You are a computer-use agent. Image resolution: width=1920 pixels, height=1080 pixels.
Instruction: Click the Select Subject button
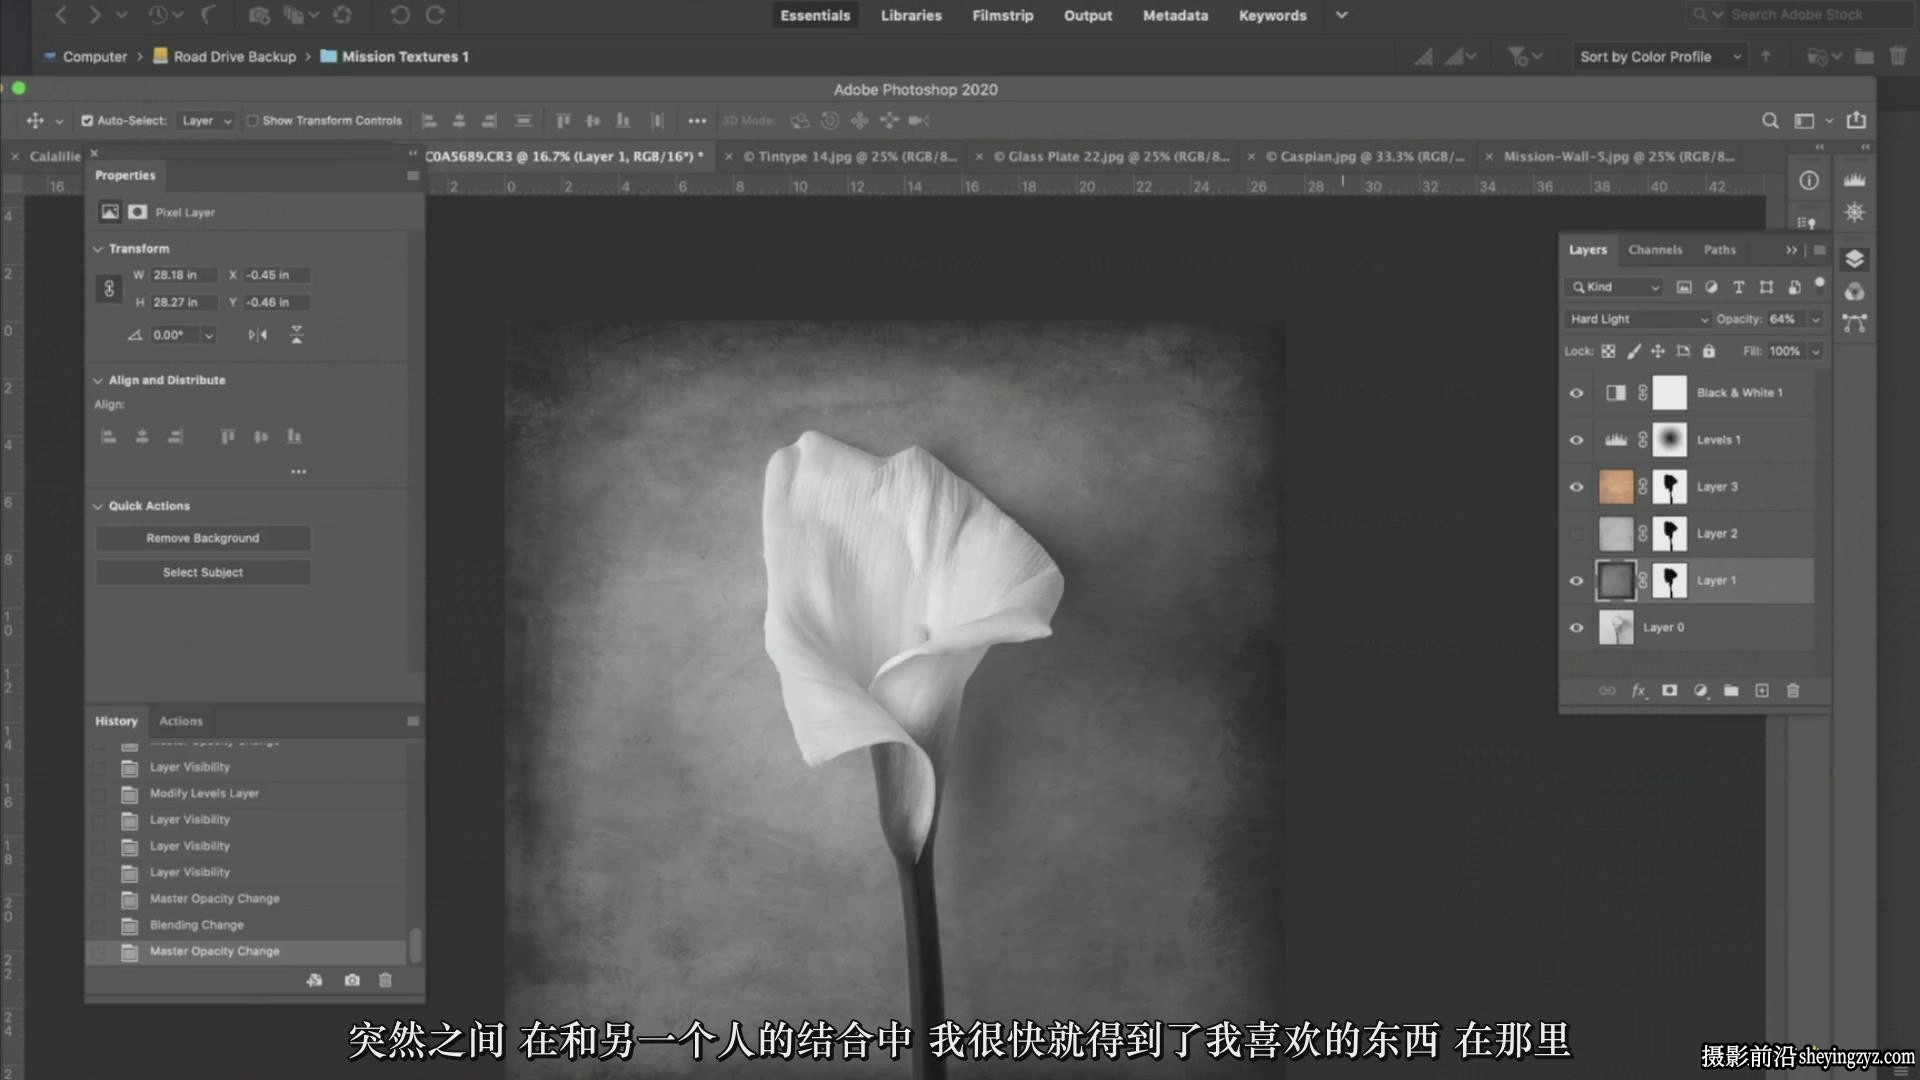click(203, 572)
